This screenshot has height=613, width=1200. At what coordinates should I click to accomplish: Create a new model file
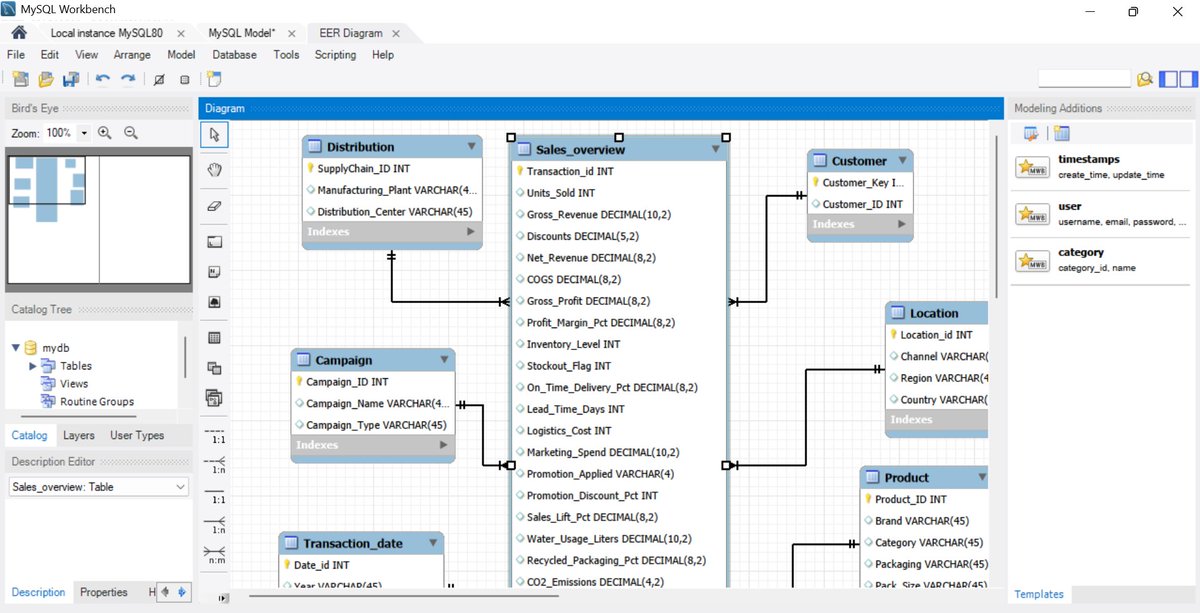tap(21, 79)
